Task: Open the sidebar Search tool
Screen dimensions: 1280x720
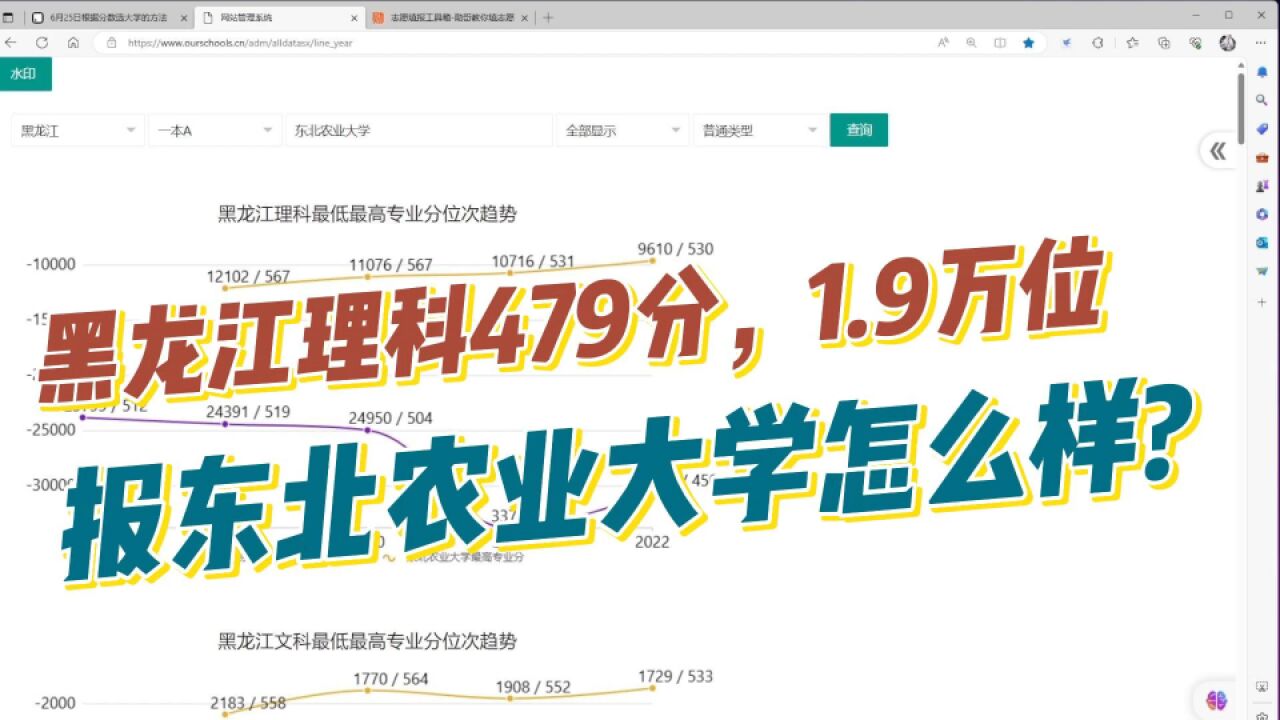Action: 1262,100
